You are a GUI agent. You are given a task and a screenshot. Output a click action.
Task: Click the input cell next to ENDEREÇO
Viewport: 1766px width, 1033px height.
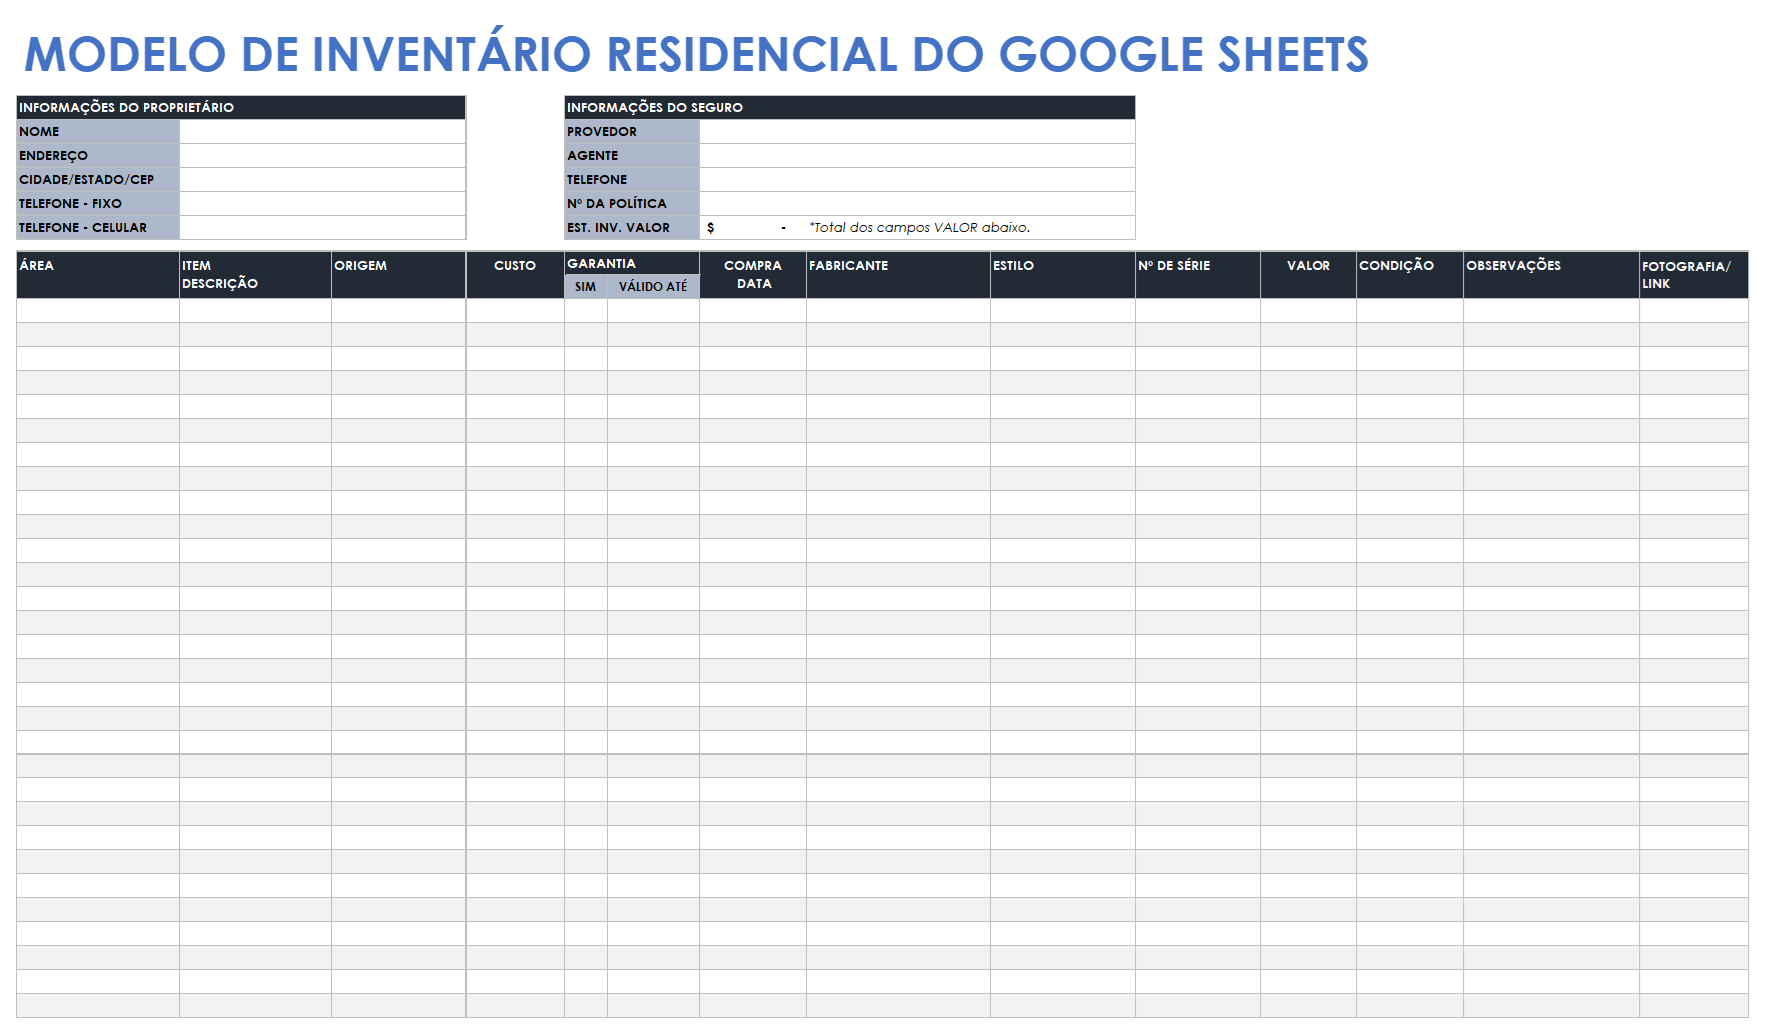323,155
